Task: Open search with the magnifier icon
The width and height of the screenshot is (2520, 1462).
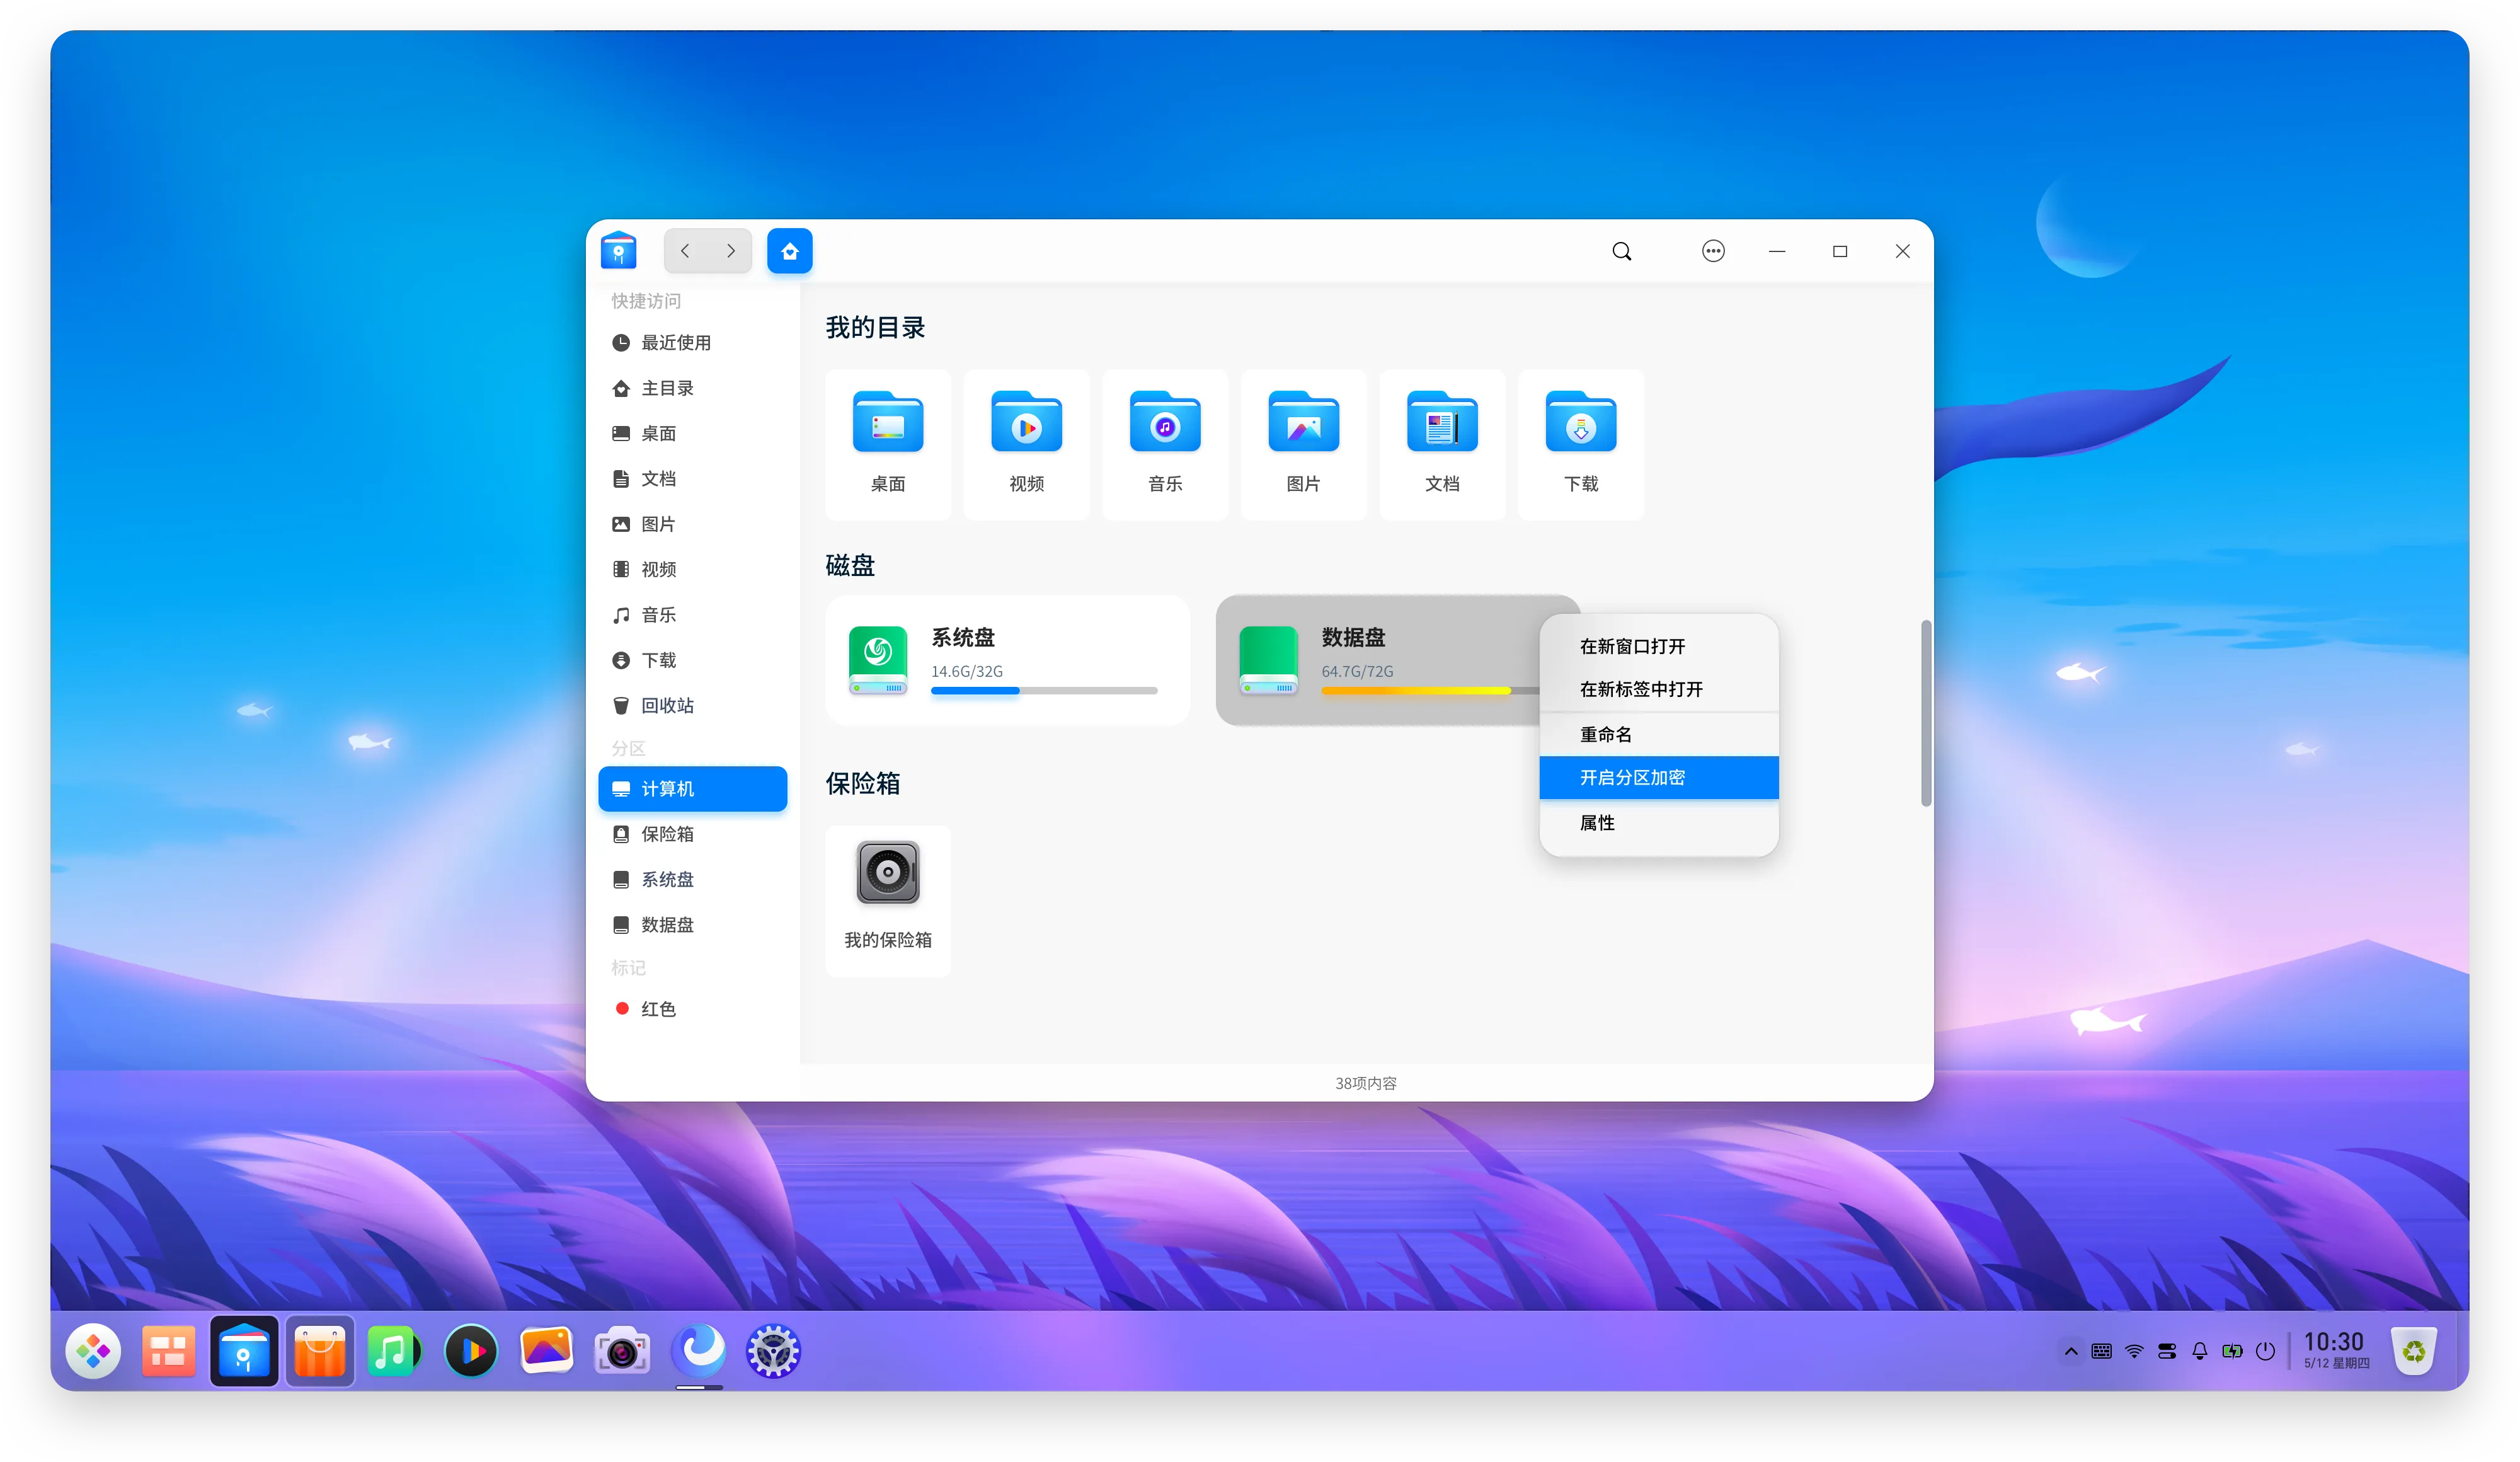Action: (1621, 251)
